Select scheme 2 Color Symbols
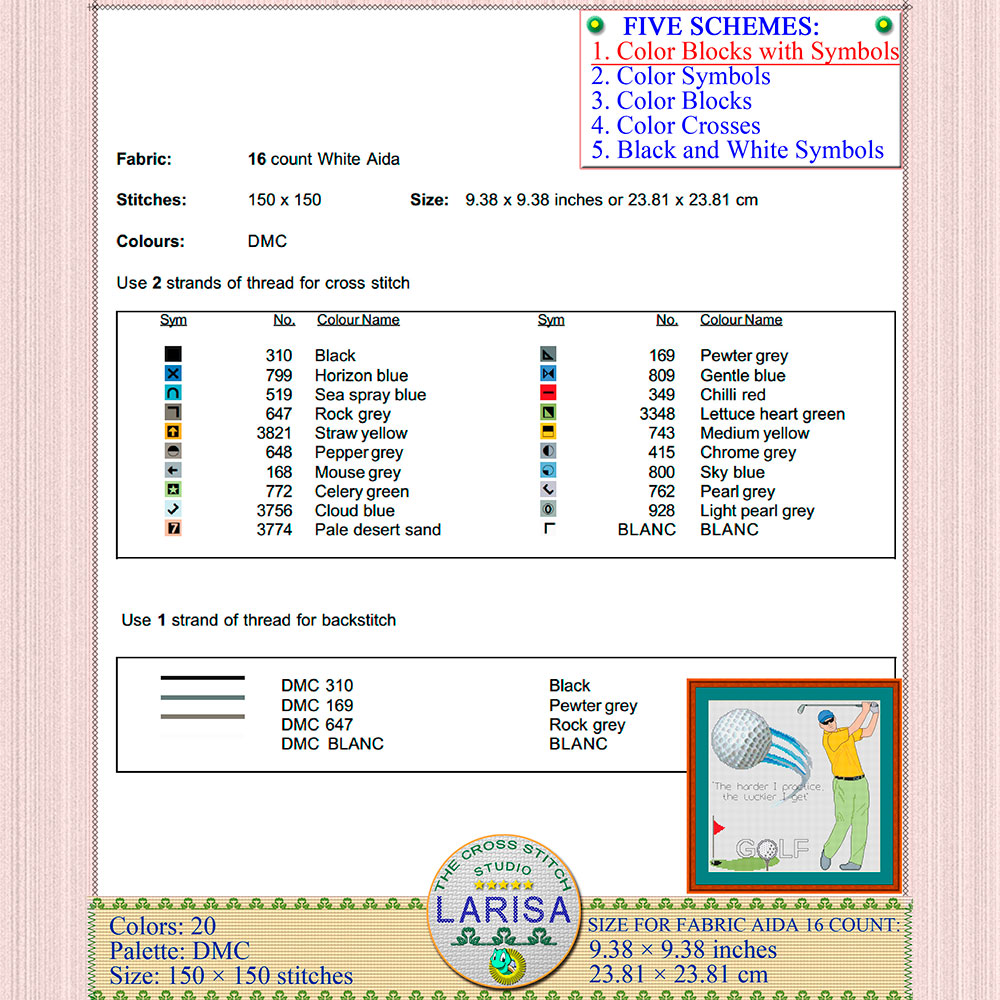The width and height of the screenshot is (1000, 1000). tap(680, 76)
